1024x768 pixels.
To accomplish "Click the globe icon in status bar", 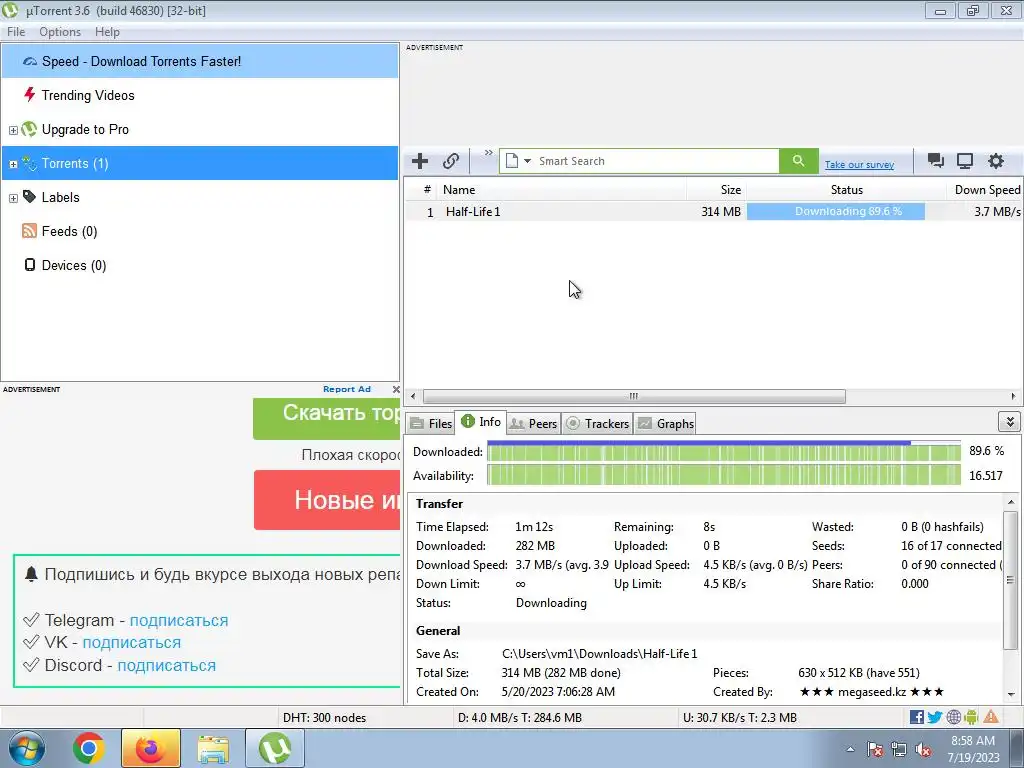I will (953, 717).
